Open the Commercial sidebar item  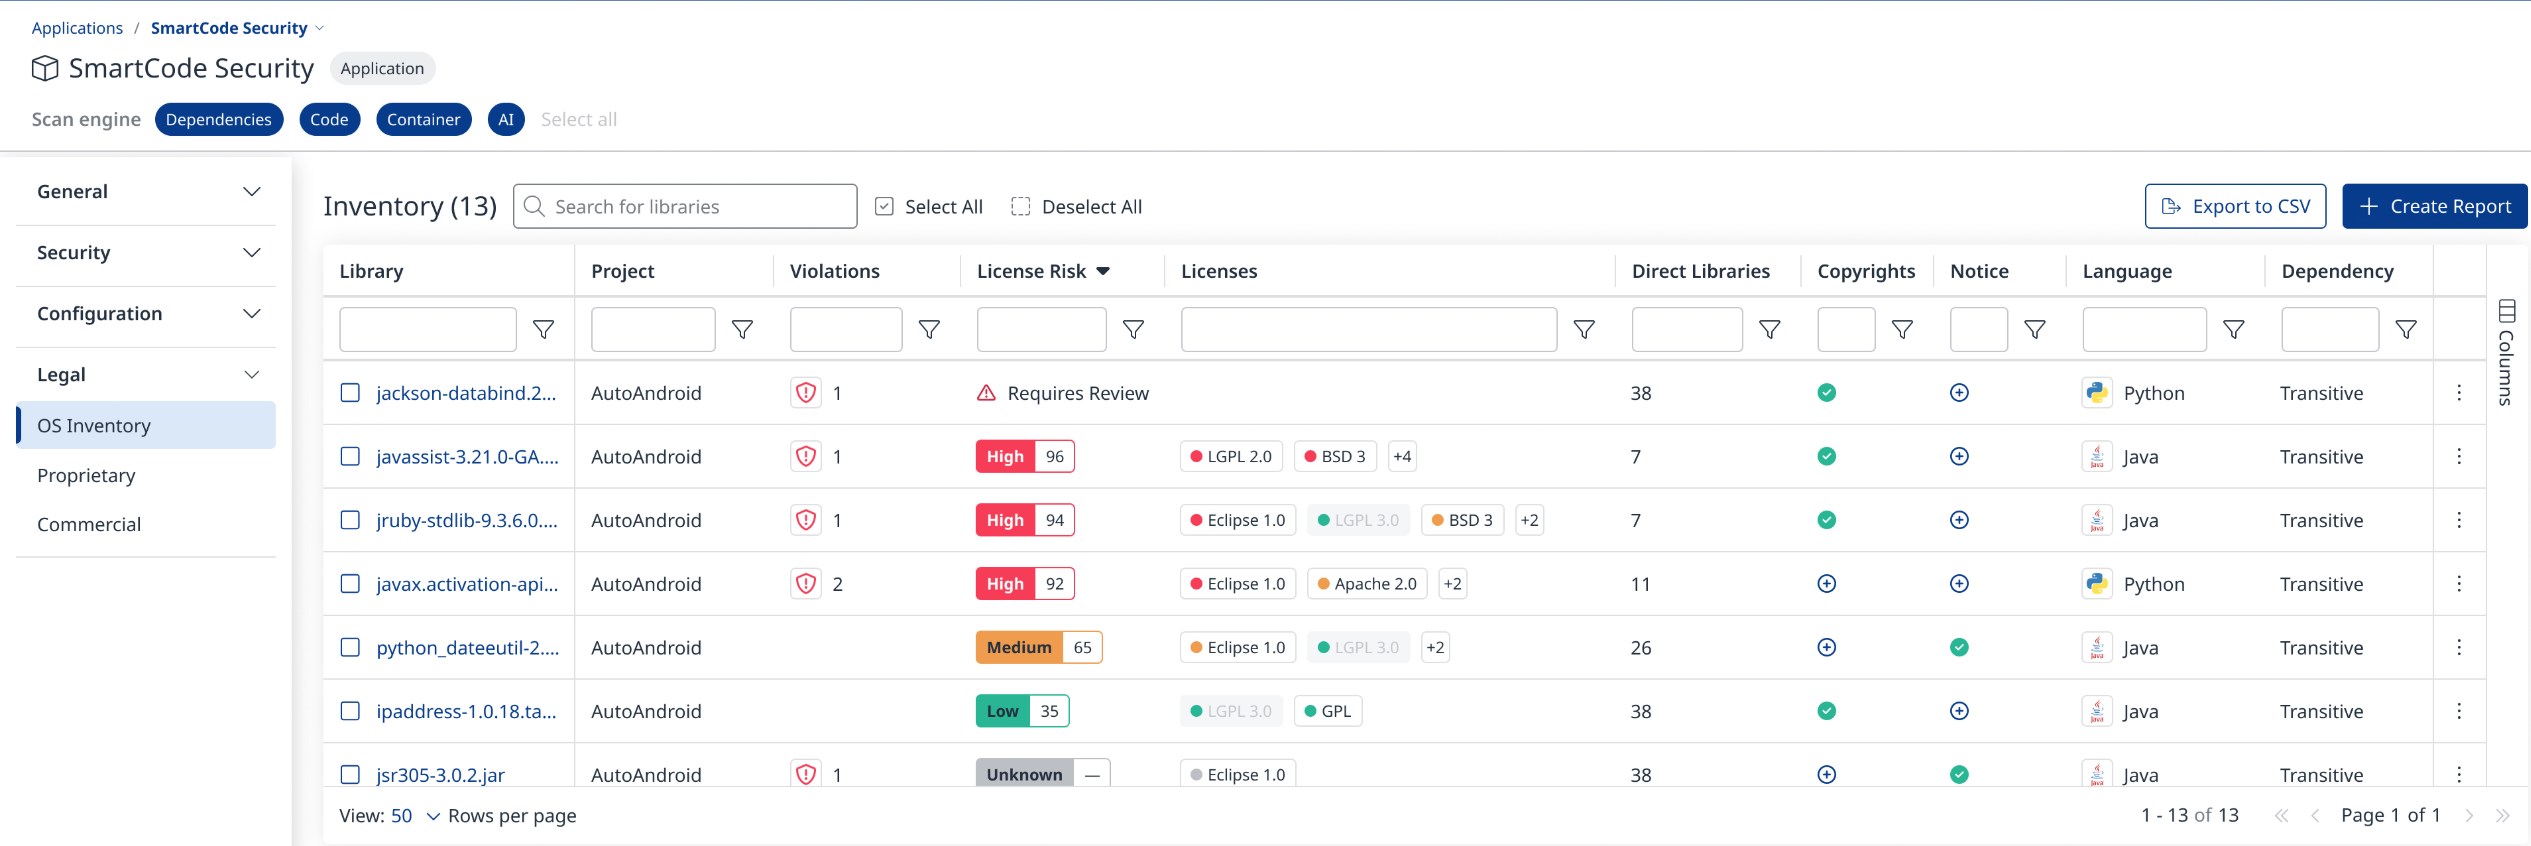point(89,524)
